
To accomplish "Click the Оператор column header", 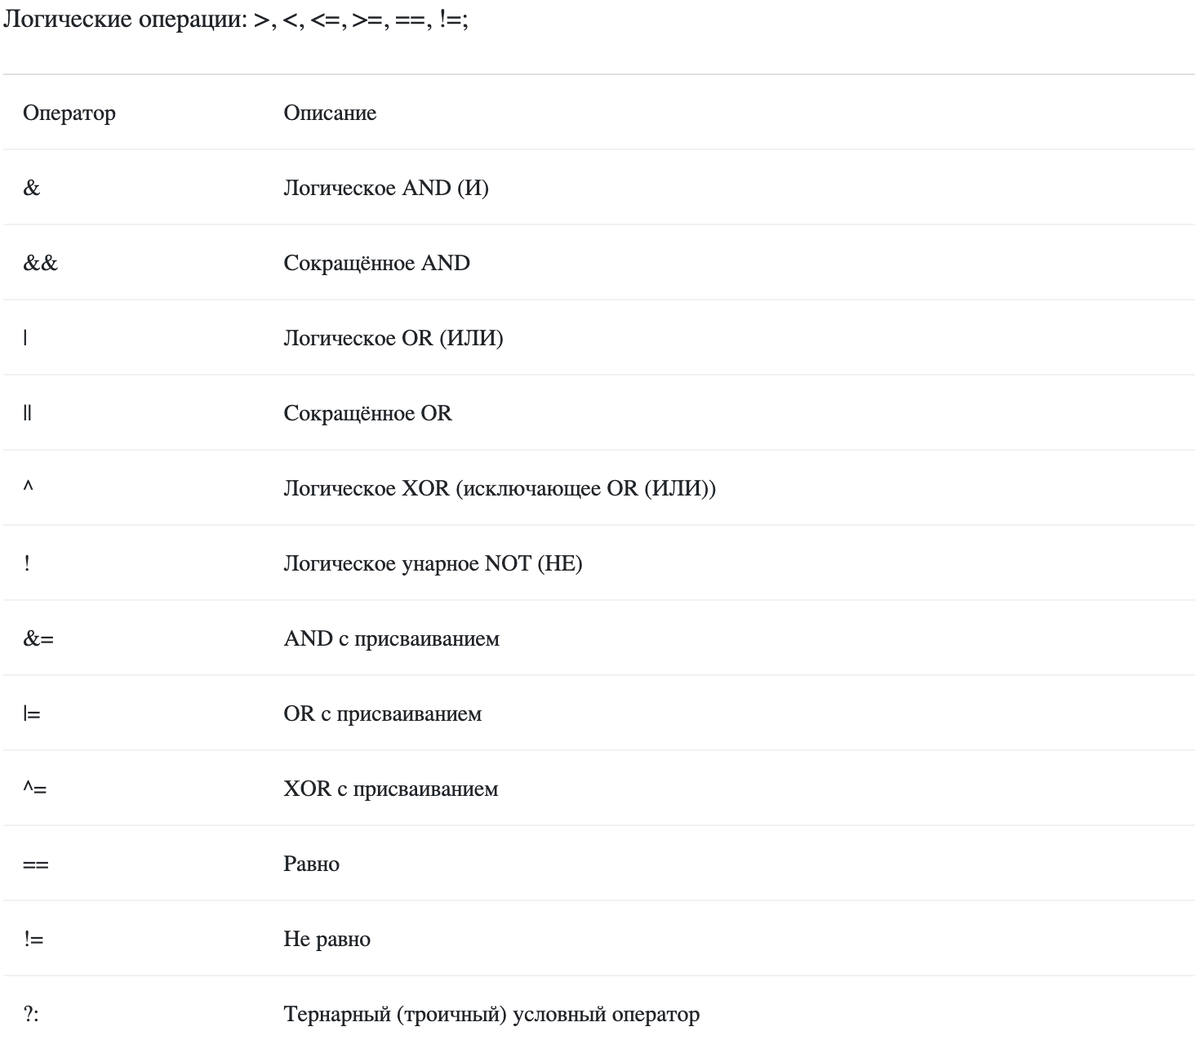I will pyautogui.click(x=69, y=113).
